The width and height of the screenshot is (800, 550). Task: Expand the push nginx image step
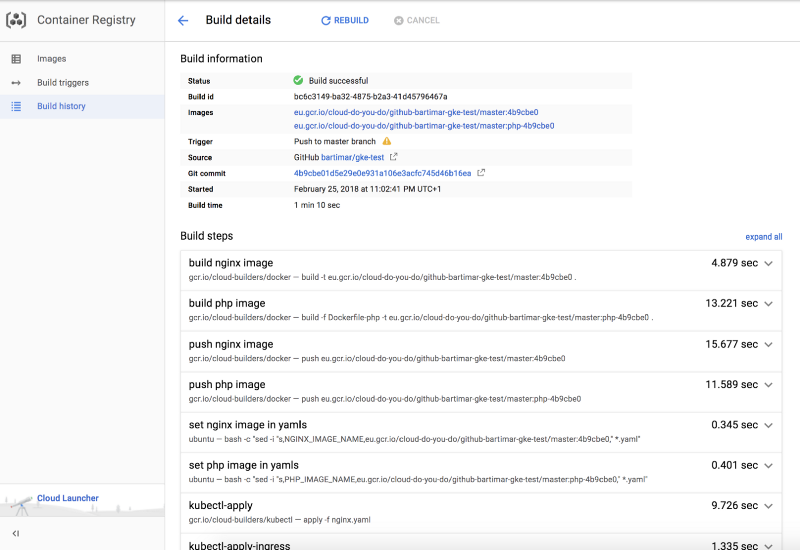coord(768,344)
